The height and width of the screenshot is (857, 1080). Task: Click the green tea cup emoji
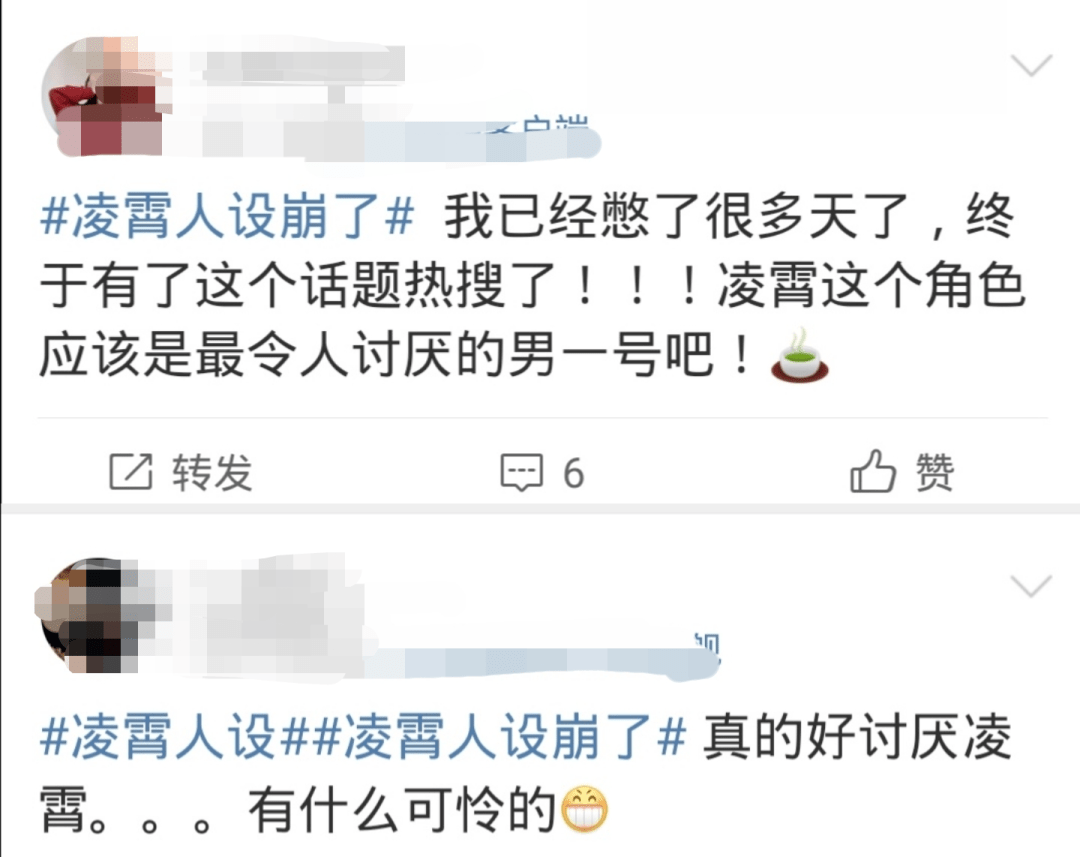pos(800,355)
